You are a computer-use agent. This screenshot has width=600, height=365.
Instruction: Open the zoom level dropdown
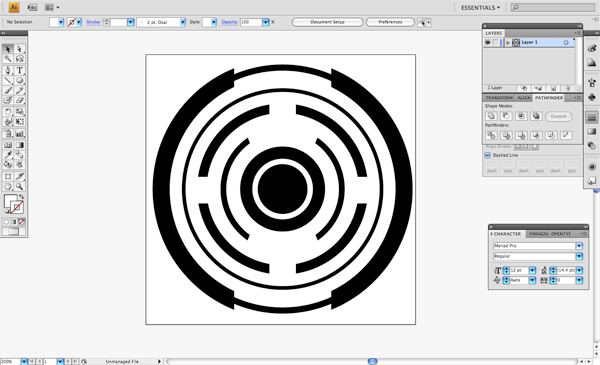tap(24, 362)
